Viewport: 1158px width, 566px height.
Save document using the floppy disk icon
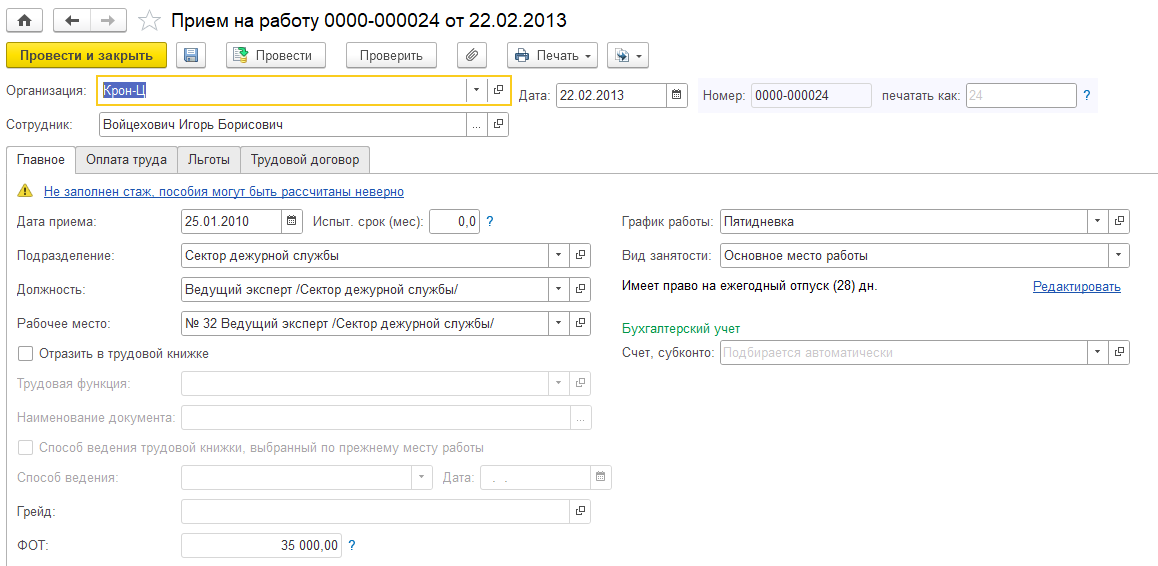(x=190, y=56)
